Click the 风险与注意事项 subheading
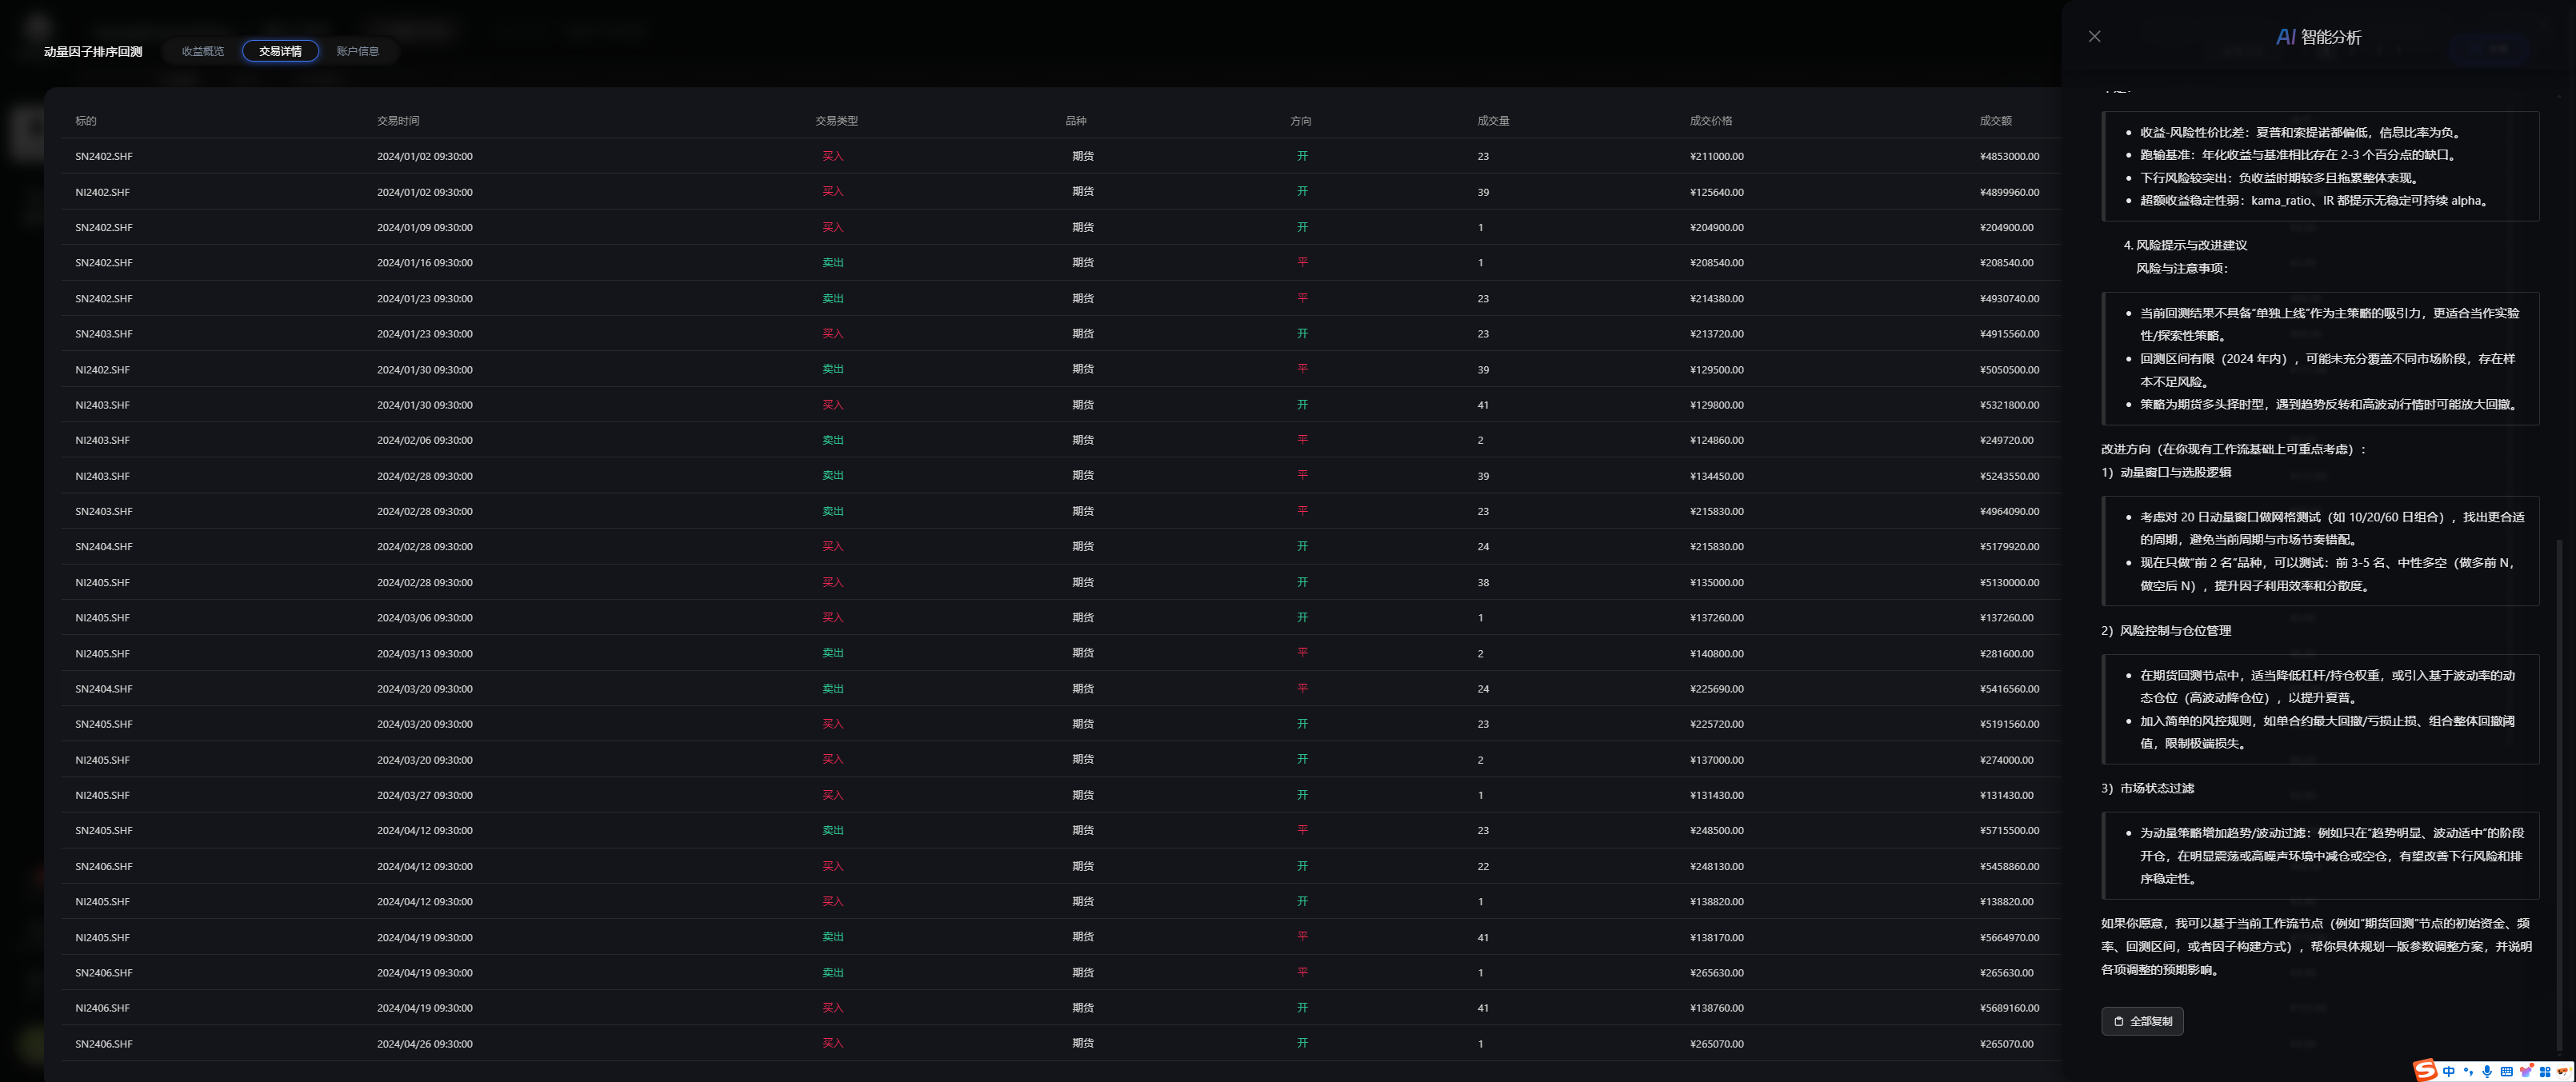 click(x=2182, y=268)
